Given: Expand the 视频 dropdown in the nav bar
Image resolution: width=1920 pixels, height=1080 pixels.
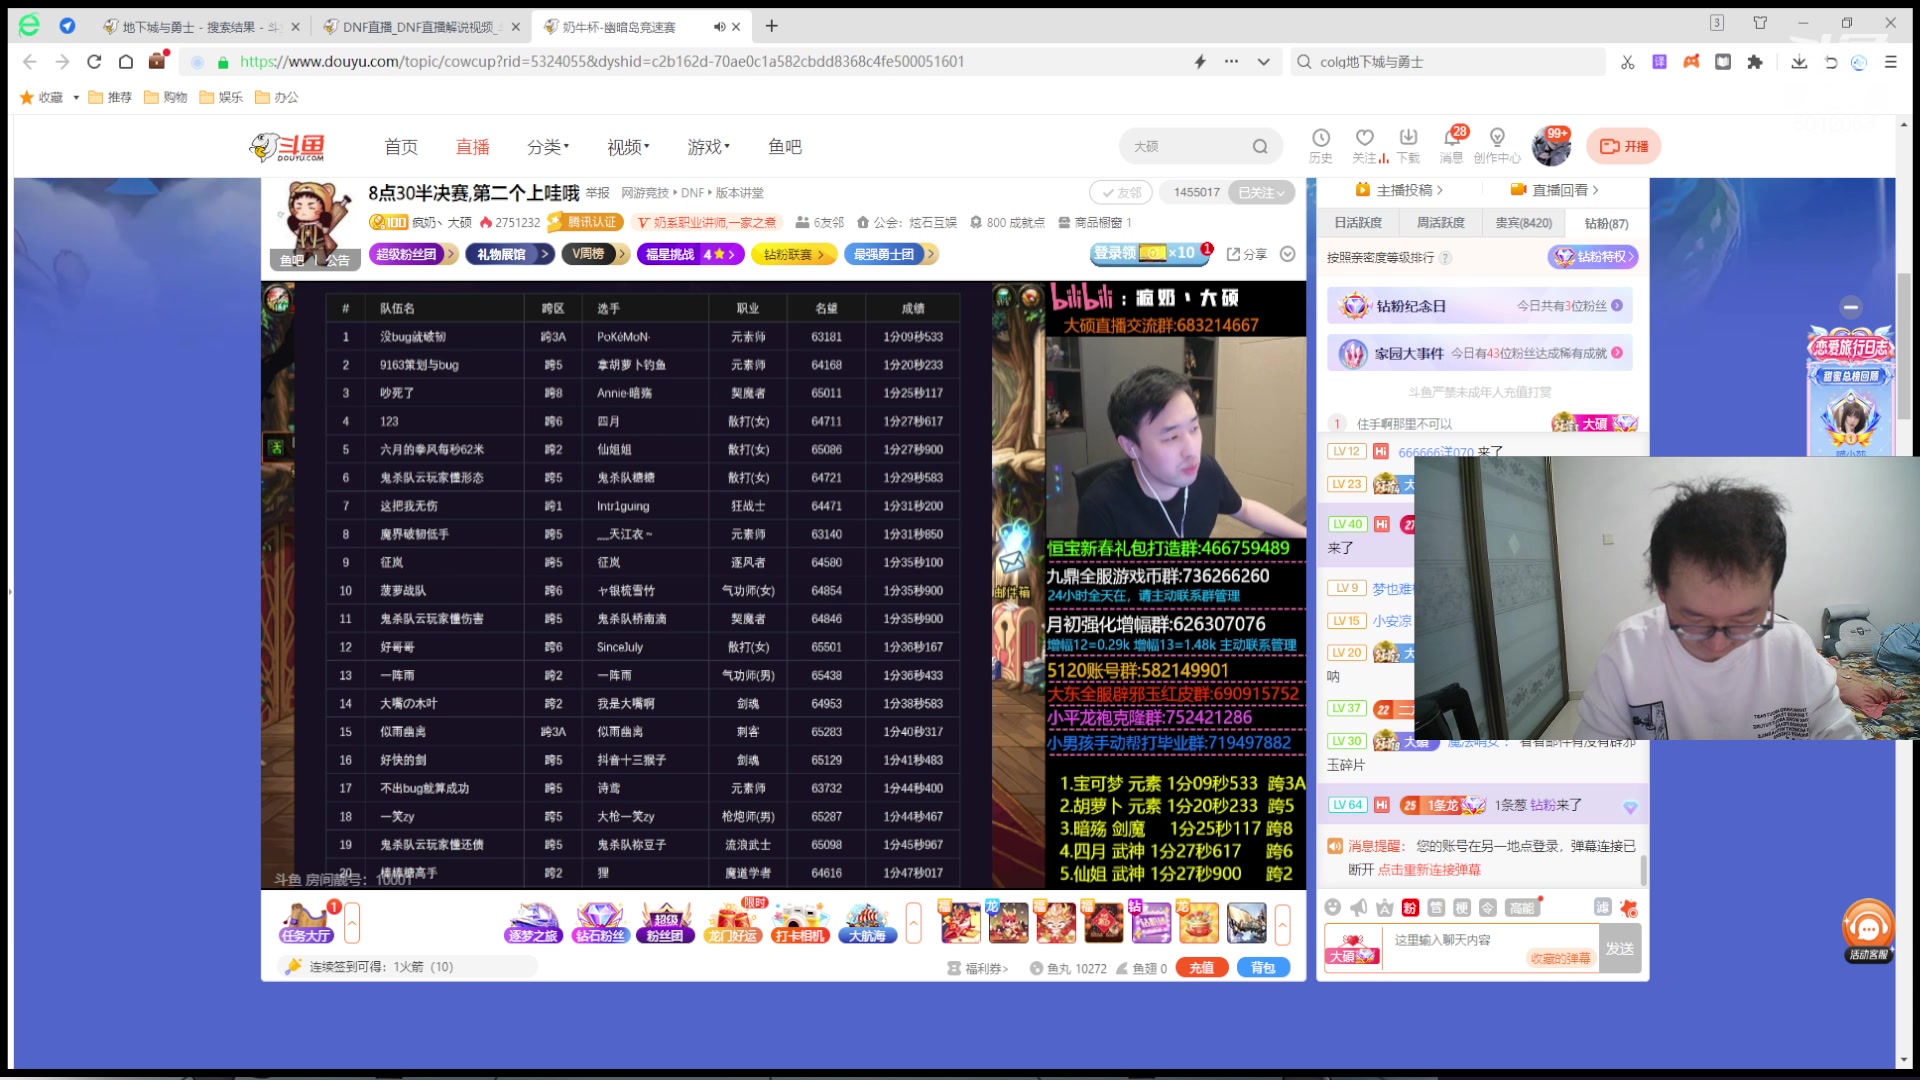Looking at the screenshot, I should tap(628, 147).
